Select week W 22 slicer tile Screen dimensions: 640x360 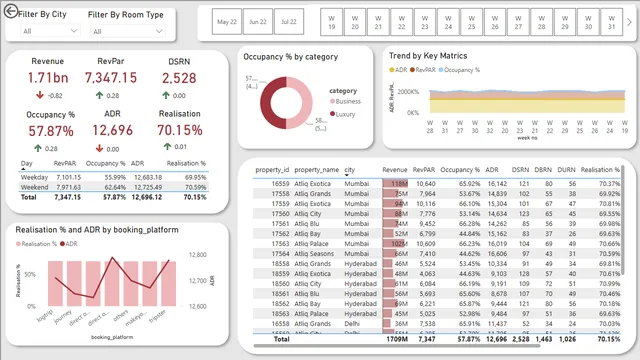(402, 22)
